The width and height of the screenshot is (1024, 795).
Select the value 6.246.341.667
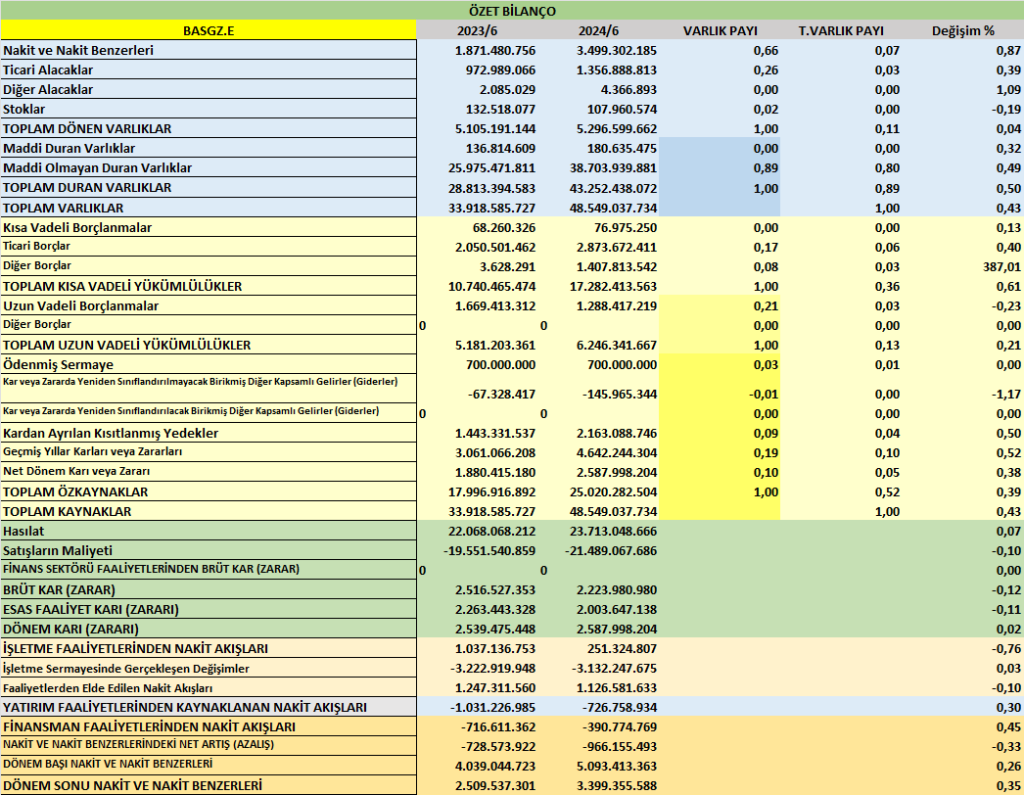click(x=616, y=345)
